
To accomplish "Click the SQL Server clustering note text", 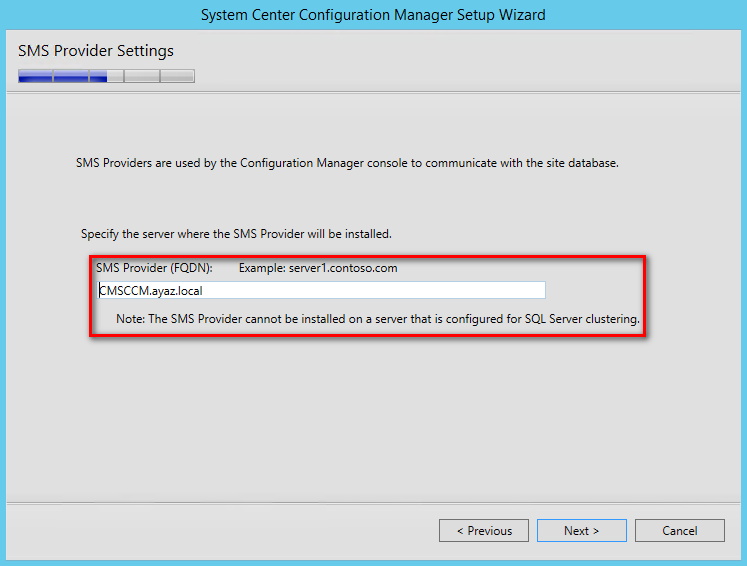I will tap(378, 319).
